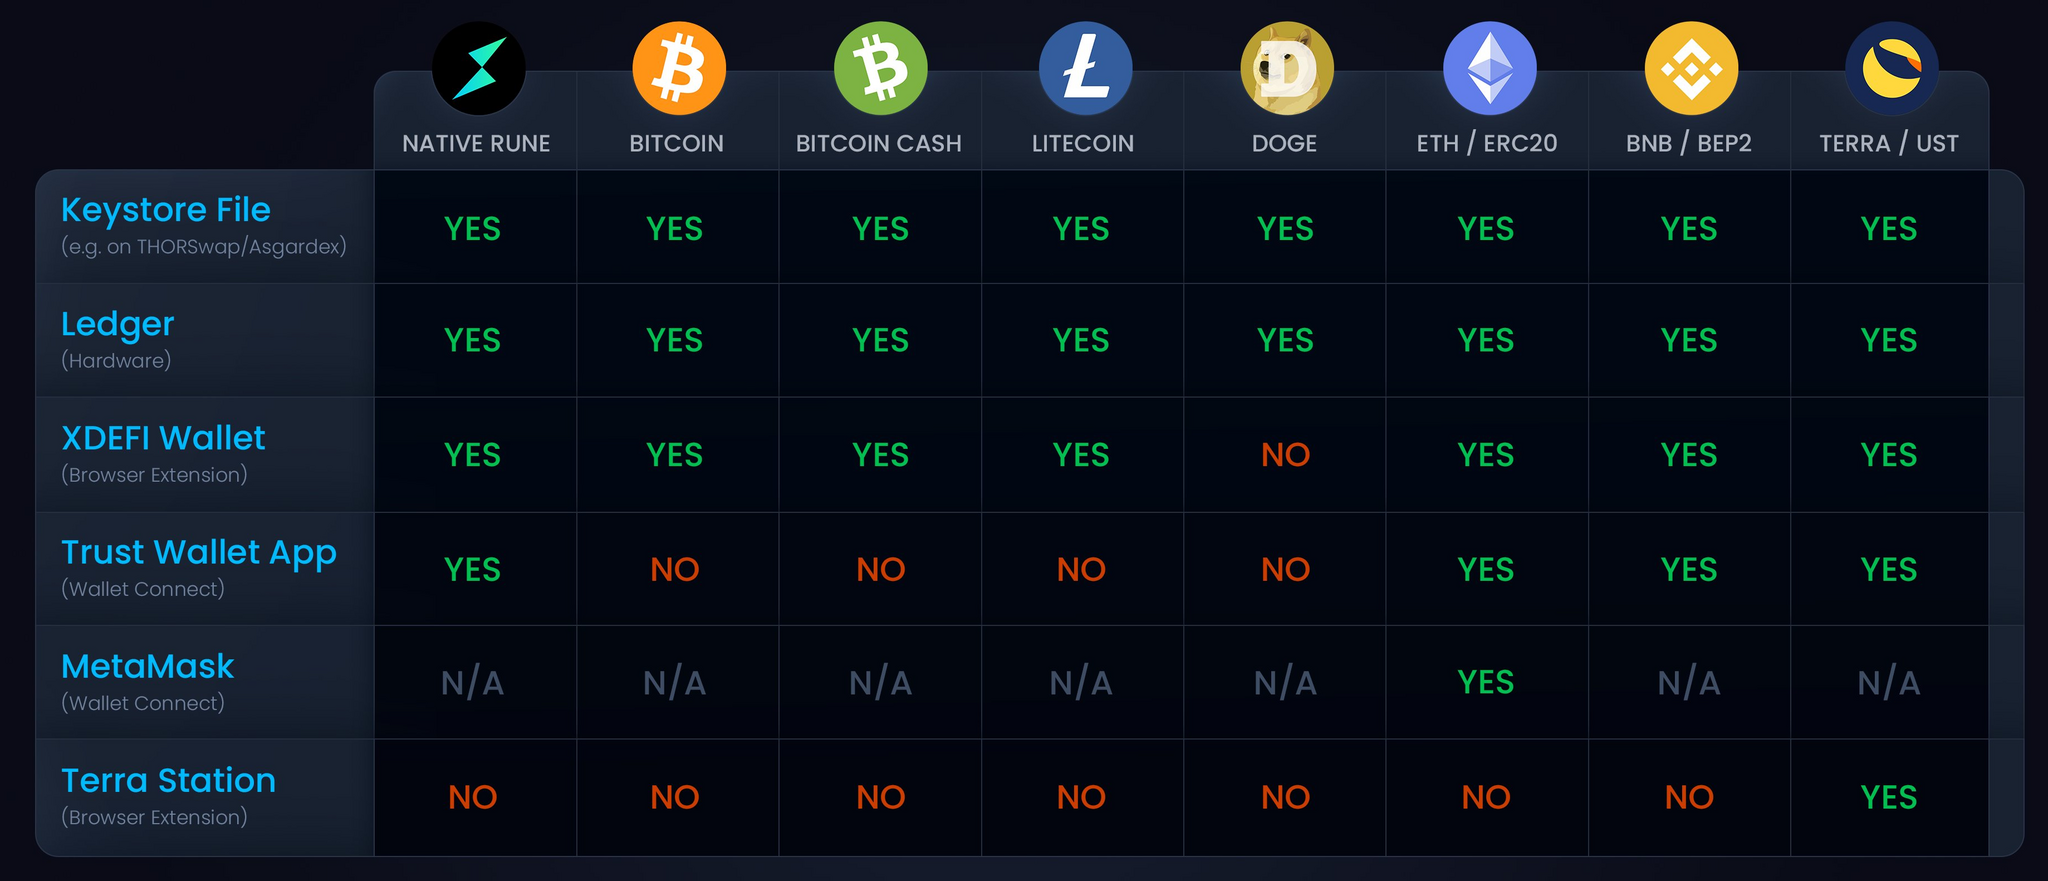The height and width of the screenshot is (881, 2048).
Task: Click the Dogecoin Shiba logo icon
Action: tap(1287, 68)
